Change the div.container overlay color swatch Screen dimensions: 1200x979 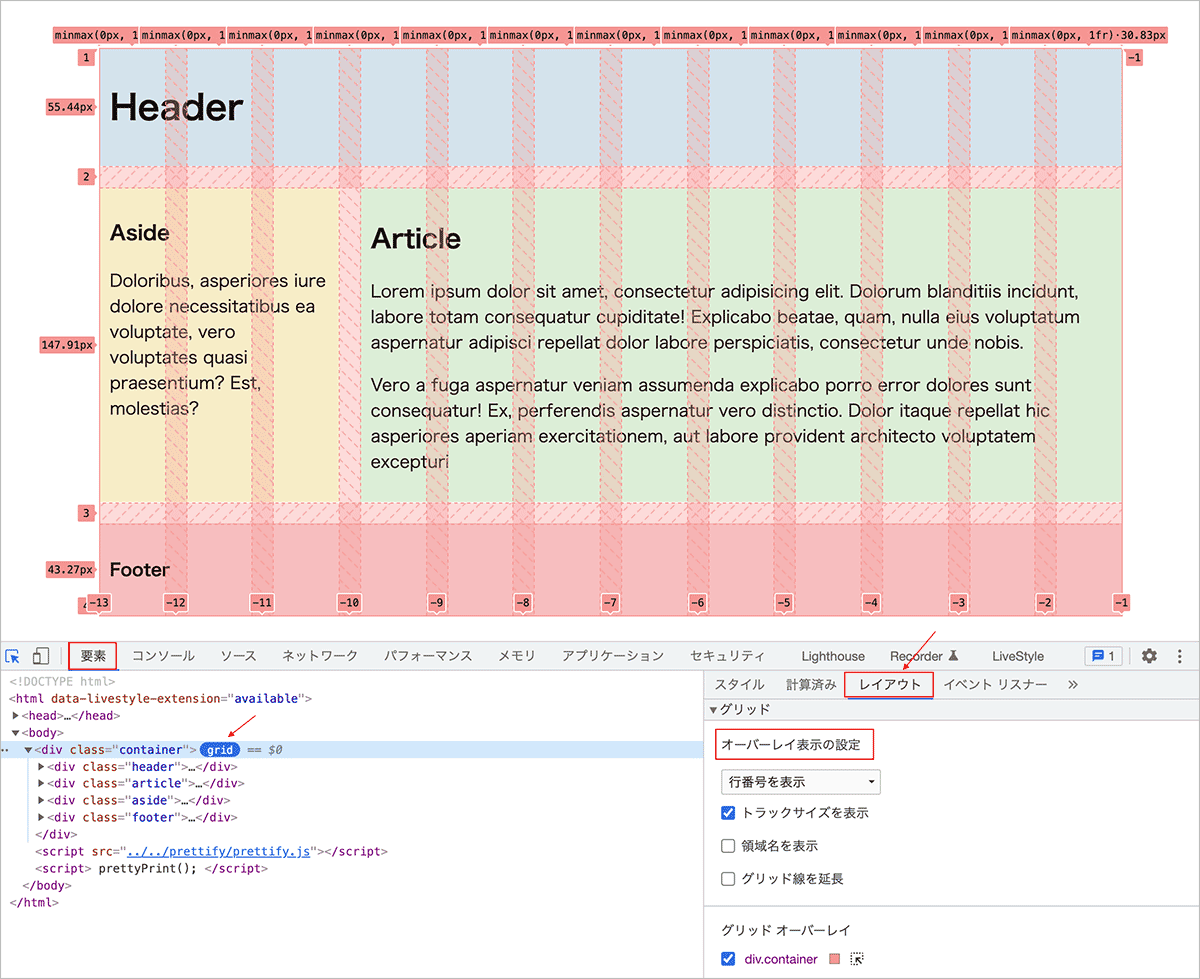tap(835, 959)
